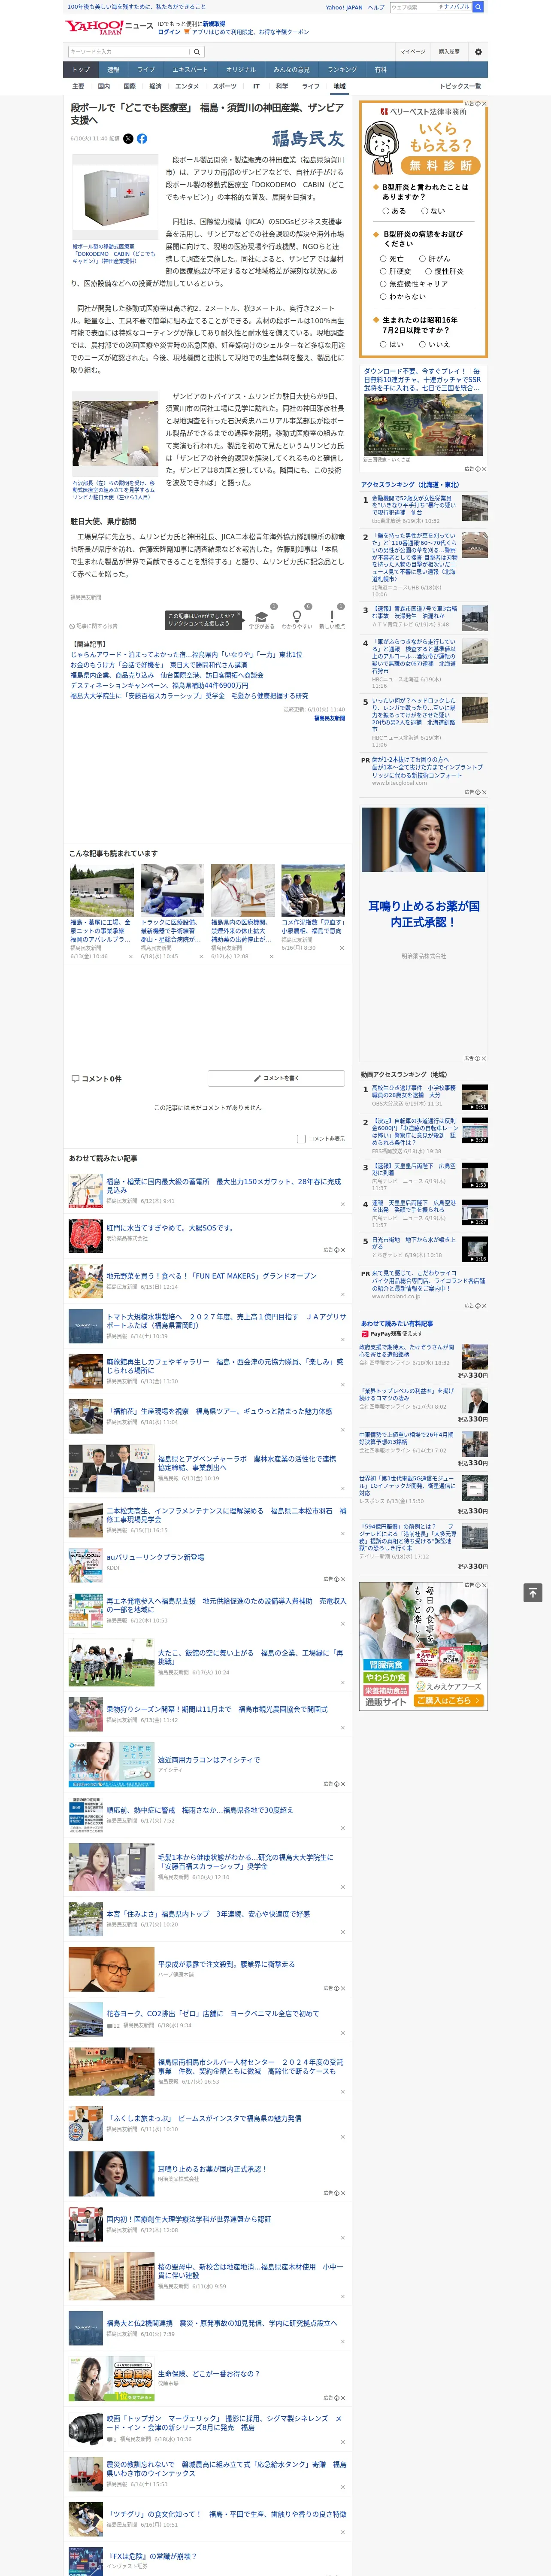Play the ranked video 日光市街地 (1:16)

475,1248
